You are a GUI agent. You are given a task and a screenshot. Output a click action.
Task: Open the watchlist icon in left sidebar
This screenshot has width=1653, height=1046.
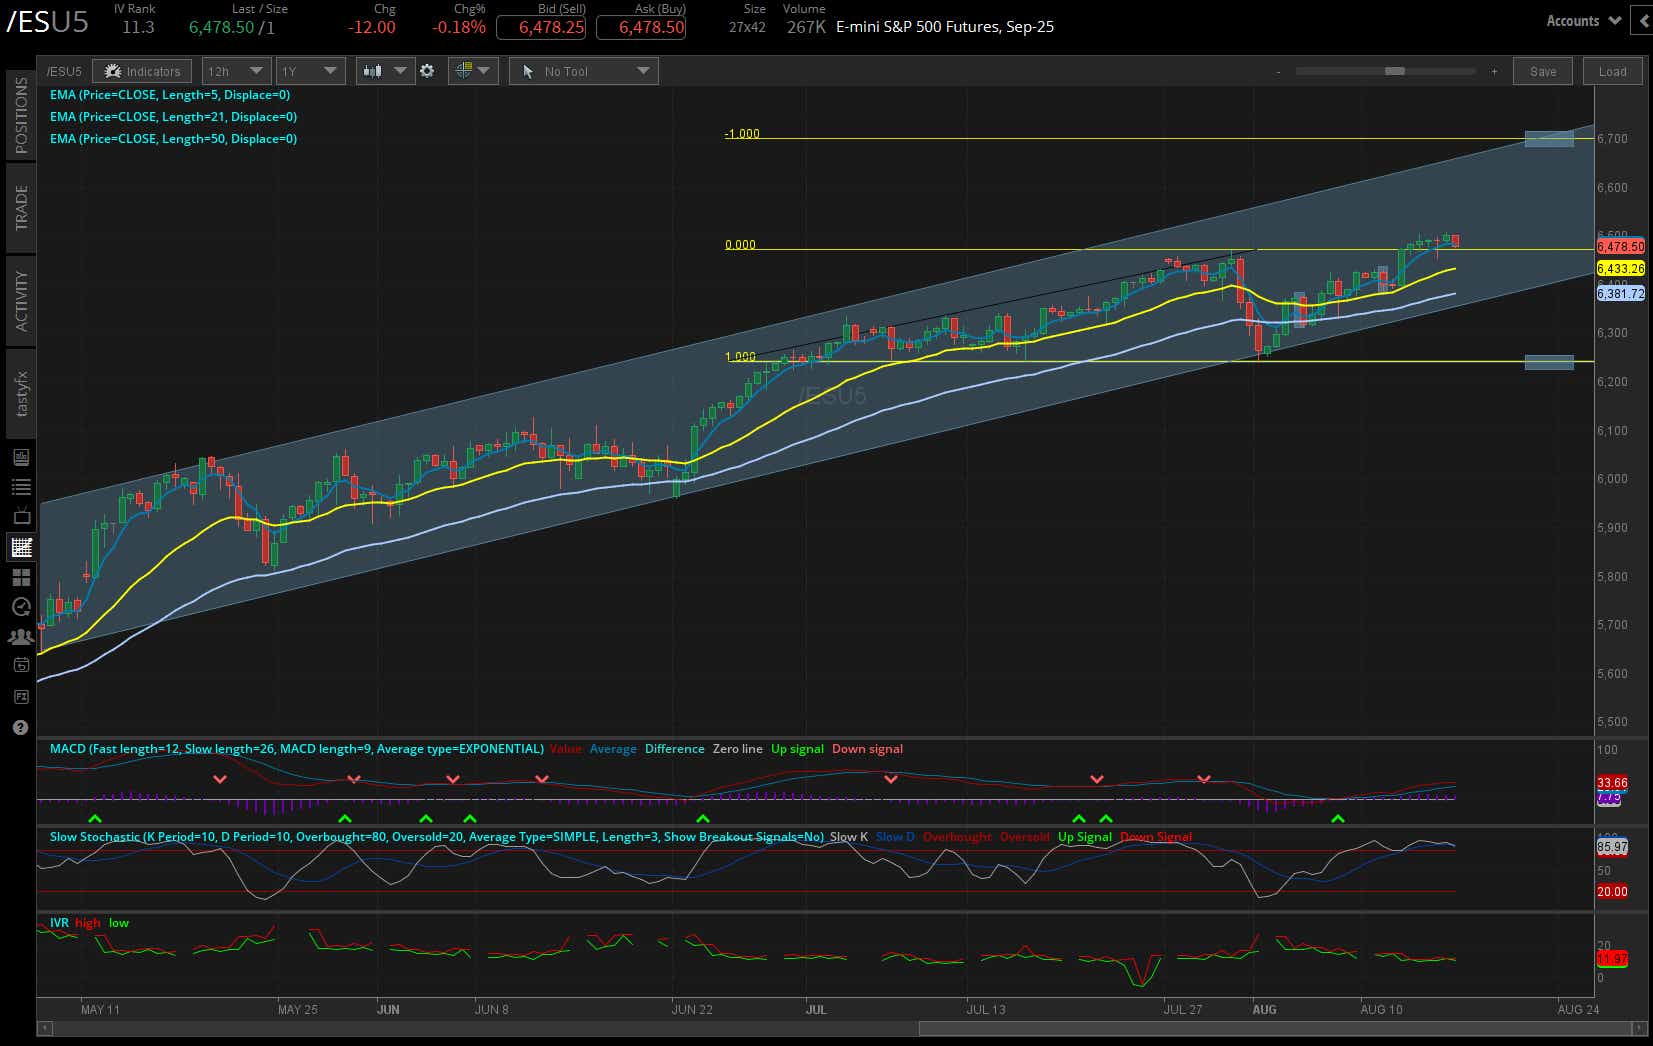[20, 487]
